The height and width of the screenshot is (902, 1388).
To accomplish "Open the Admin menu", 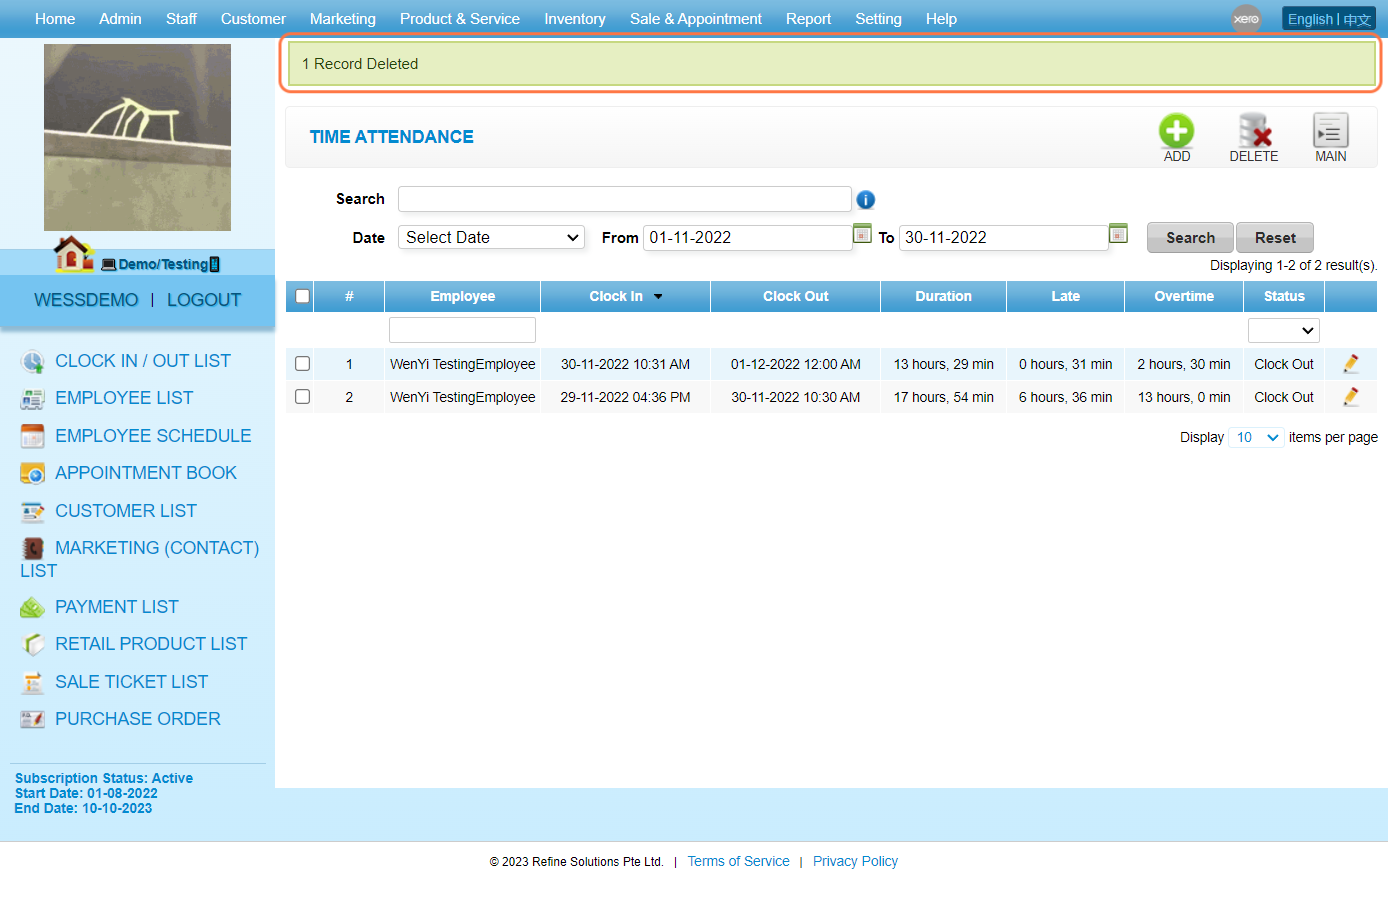I will (120, 19).
